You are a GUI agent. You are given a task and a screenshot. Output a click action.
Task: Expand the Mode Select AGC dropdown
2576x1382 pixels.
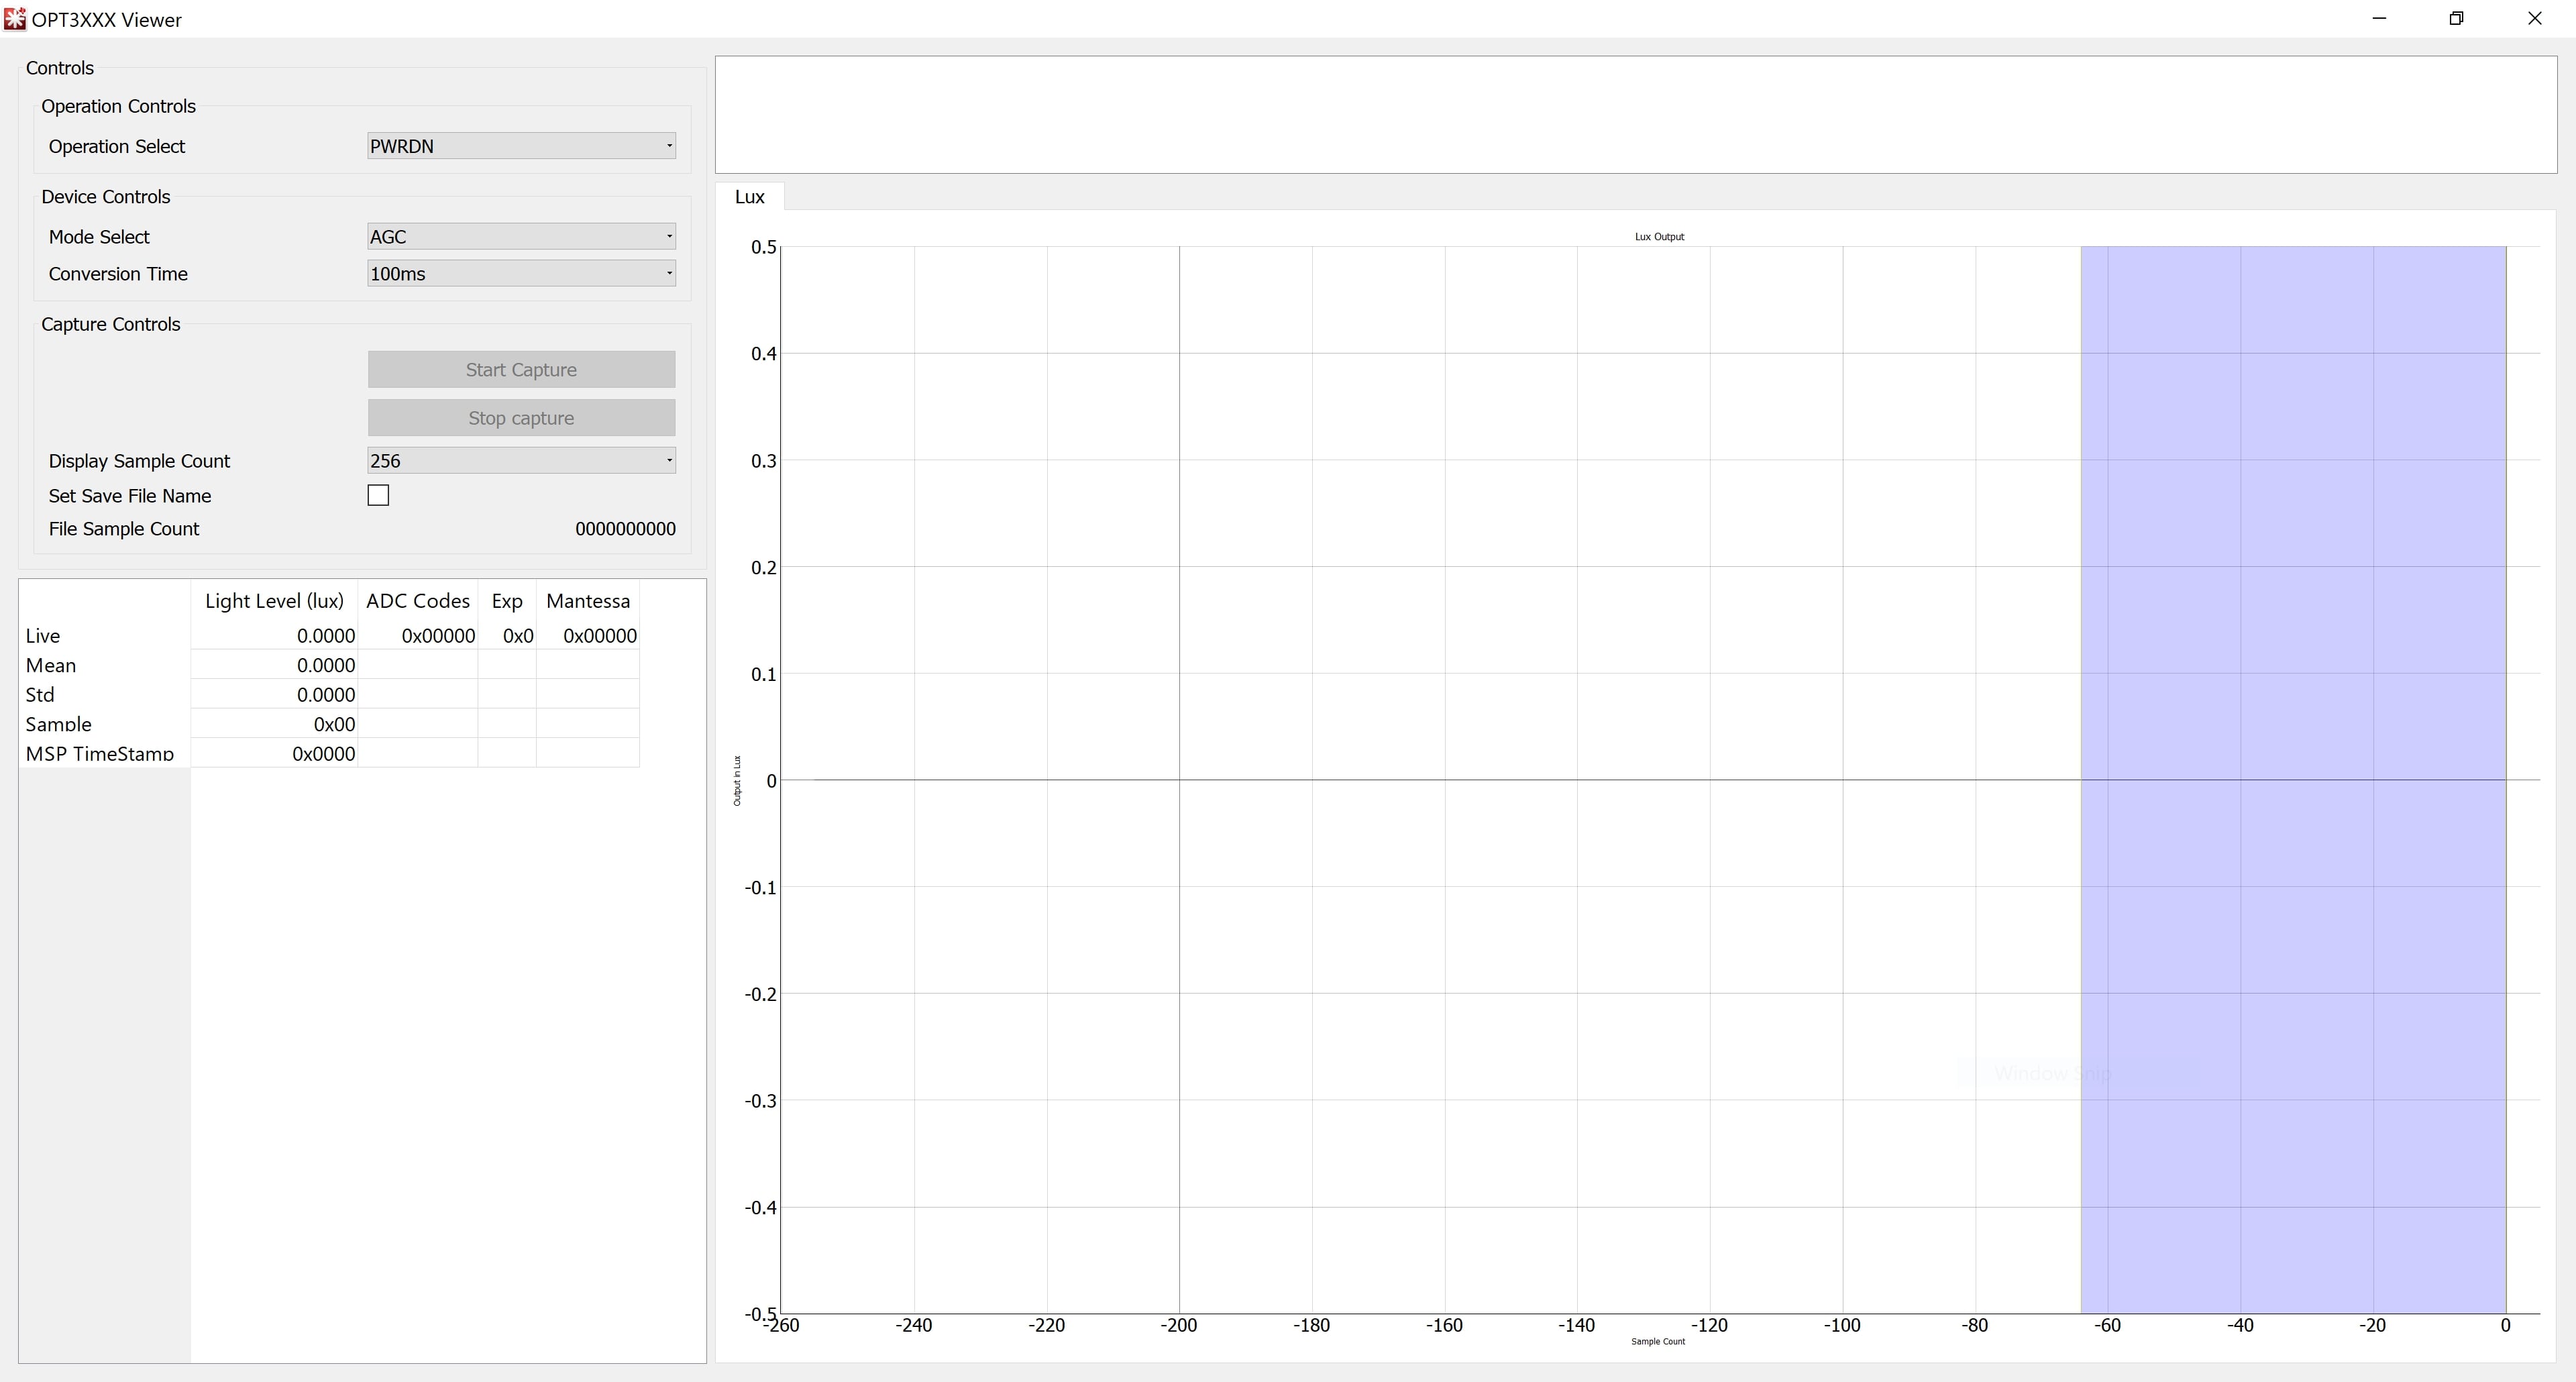[521, 237]
